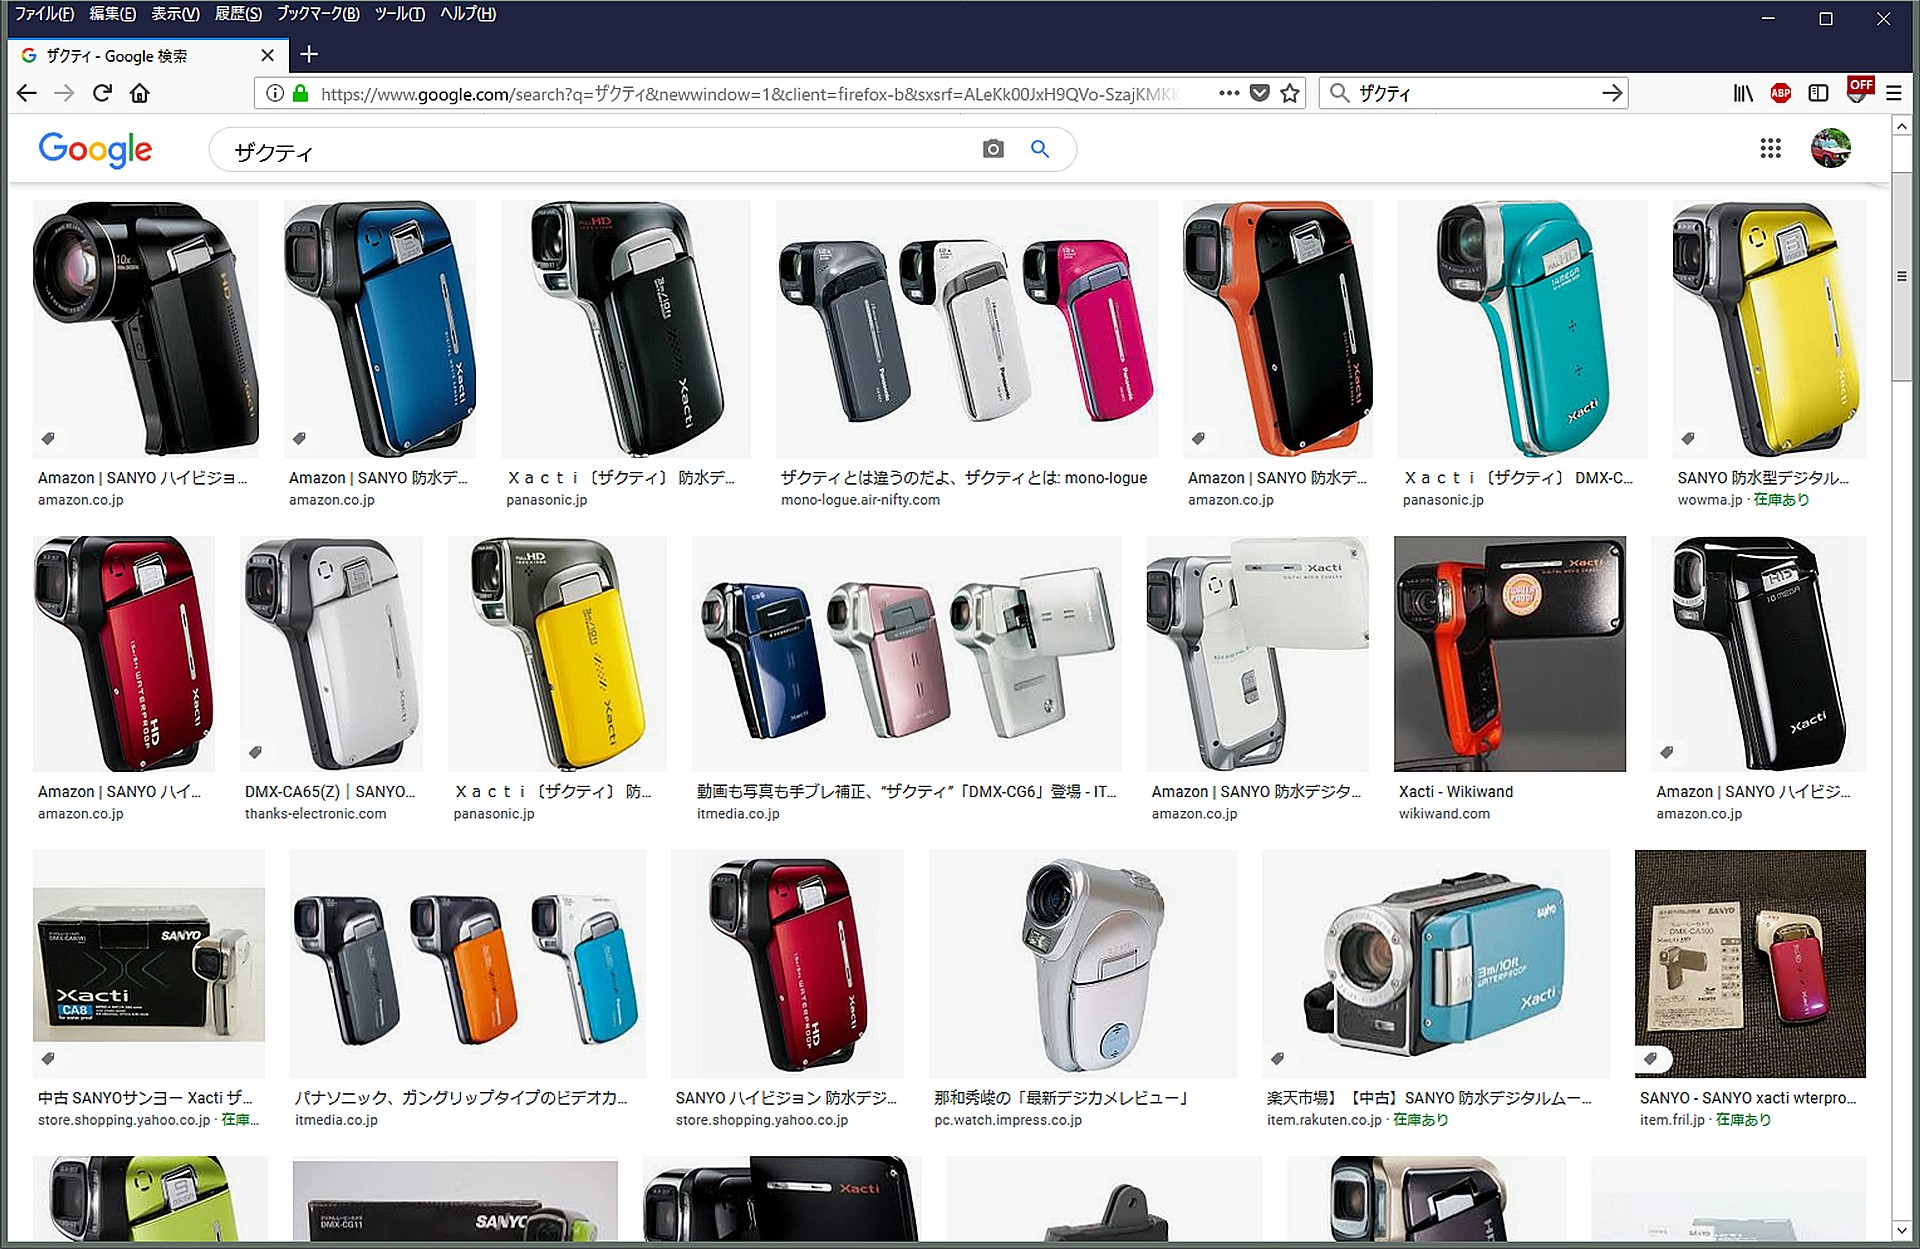Viewport: 1920px width, 1249px height.
Task: Open the 履歴 menu
Action: 238,14
